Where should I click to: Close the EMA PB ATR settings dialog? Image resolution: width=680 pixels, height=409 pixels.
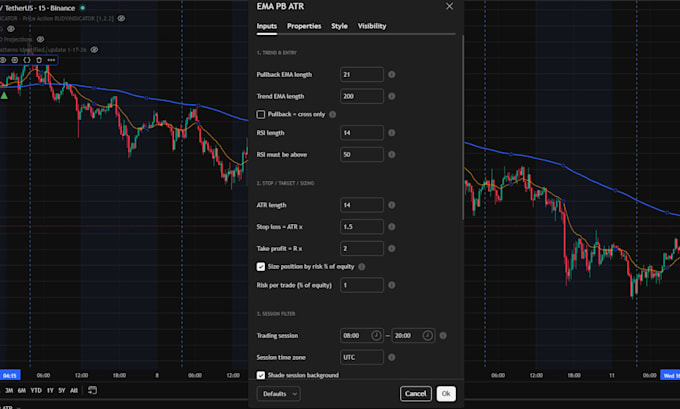(x=449, y=7)
